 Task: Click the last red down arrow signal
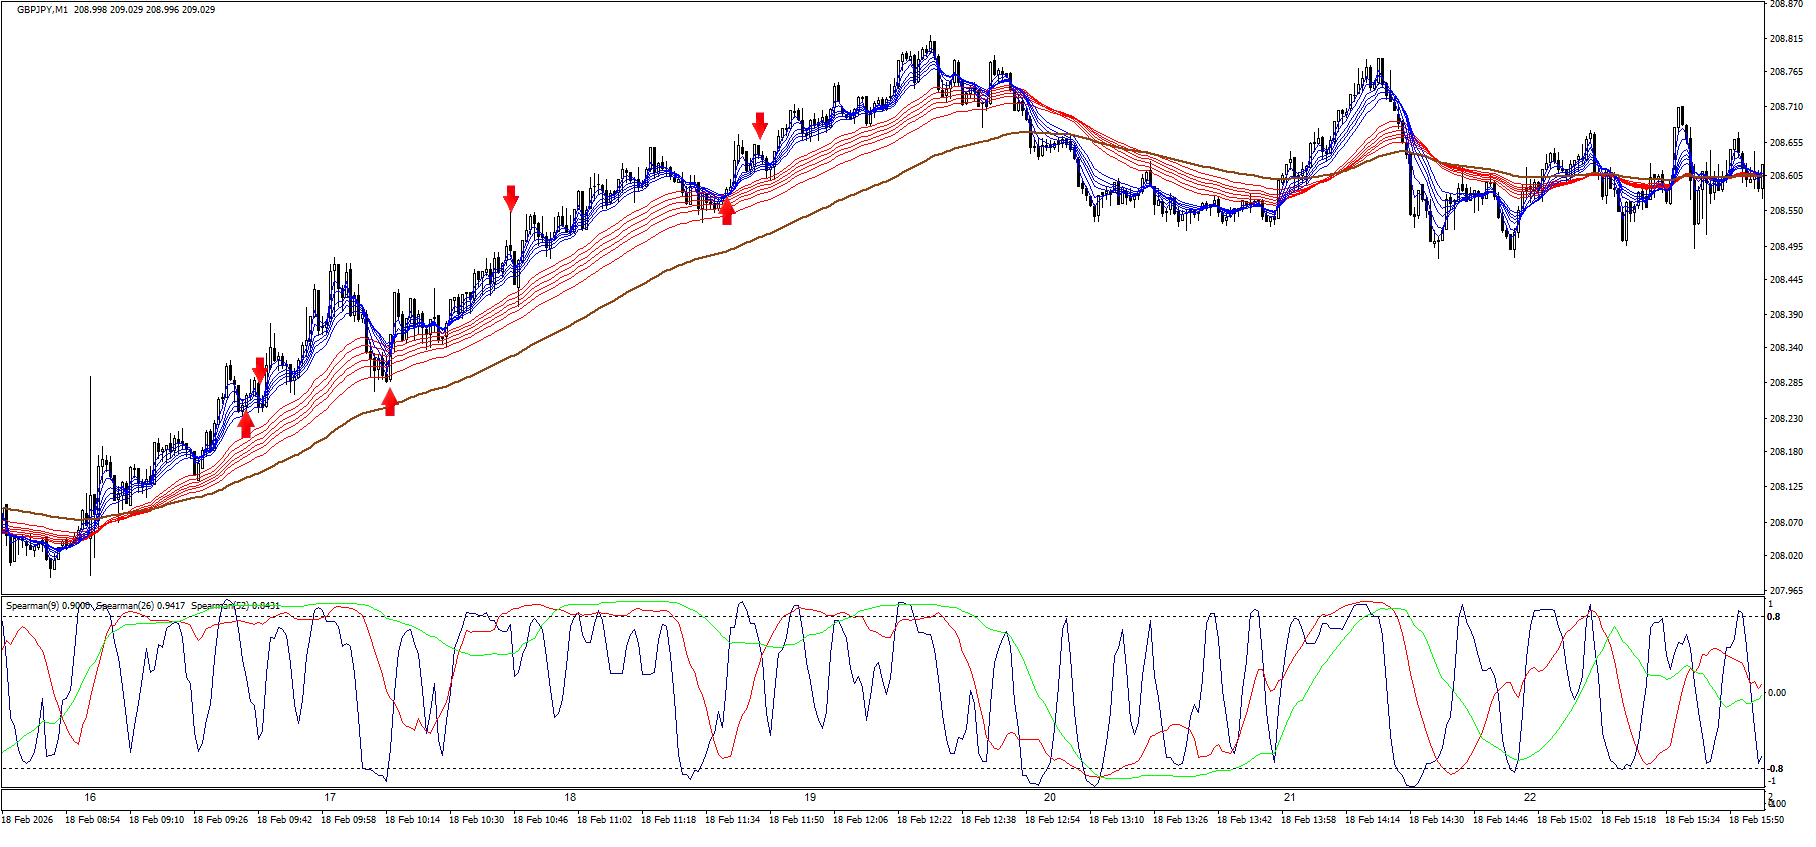tap(760, 124)
